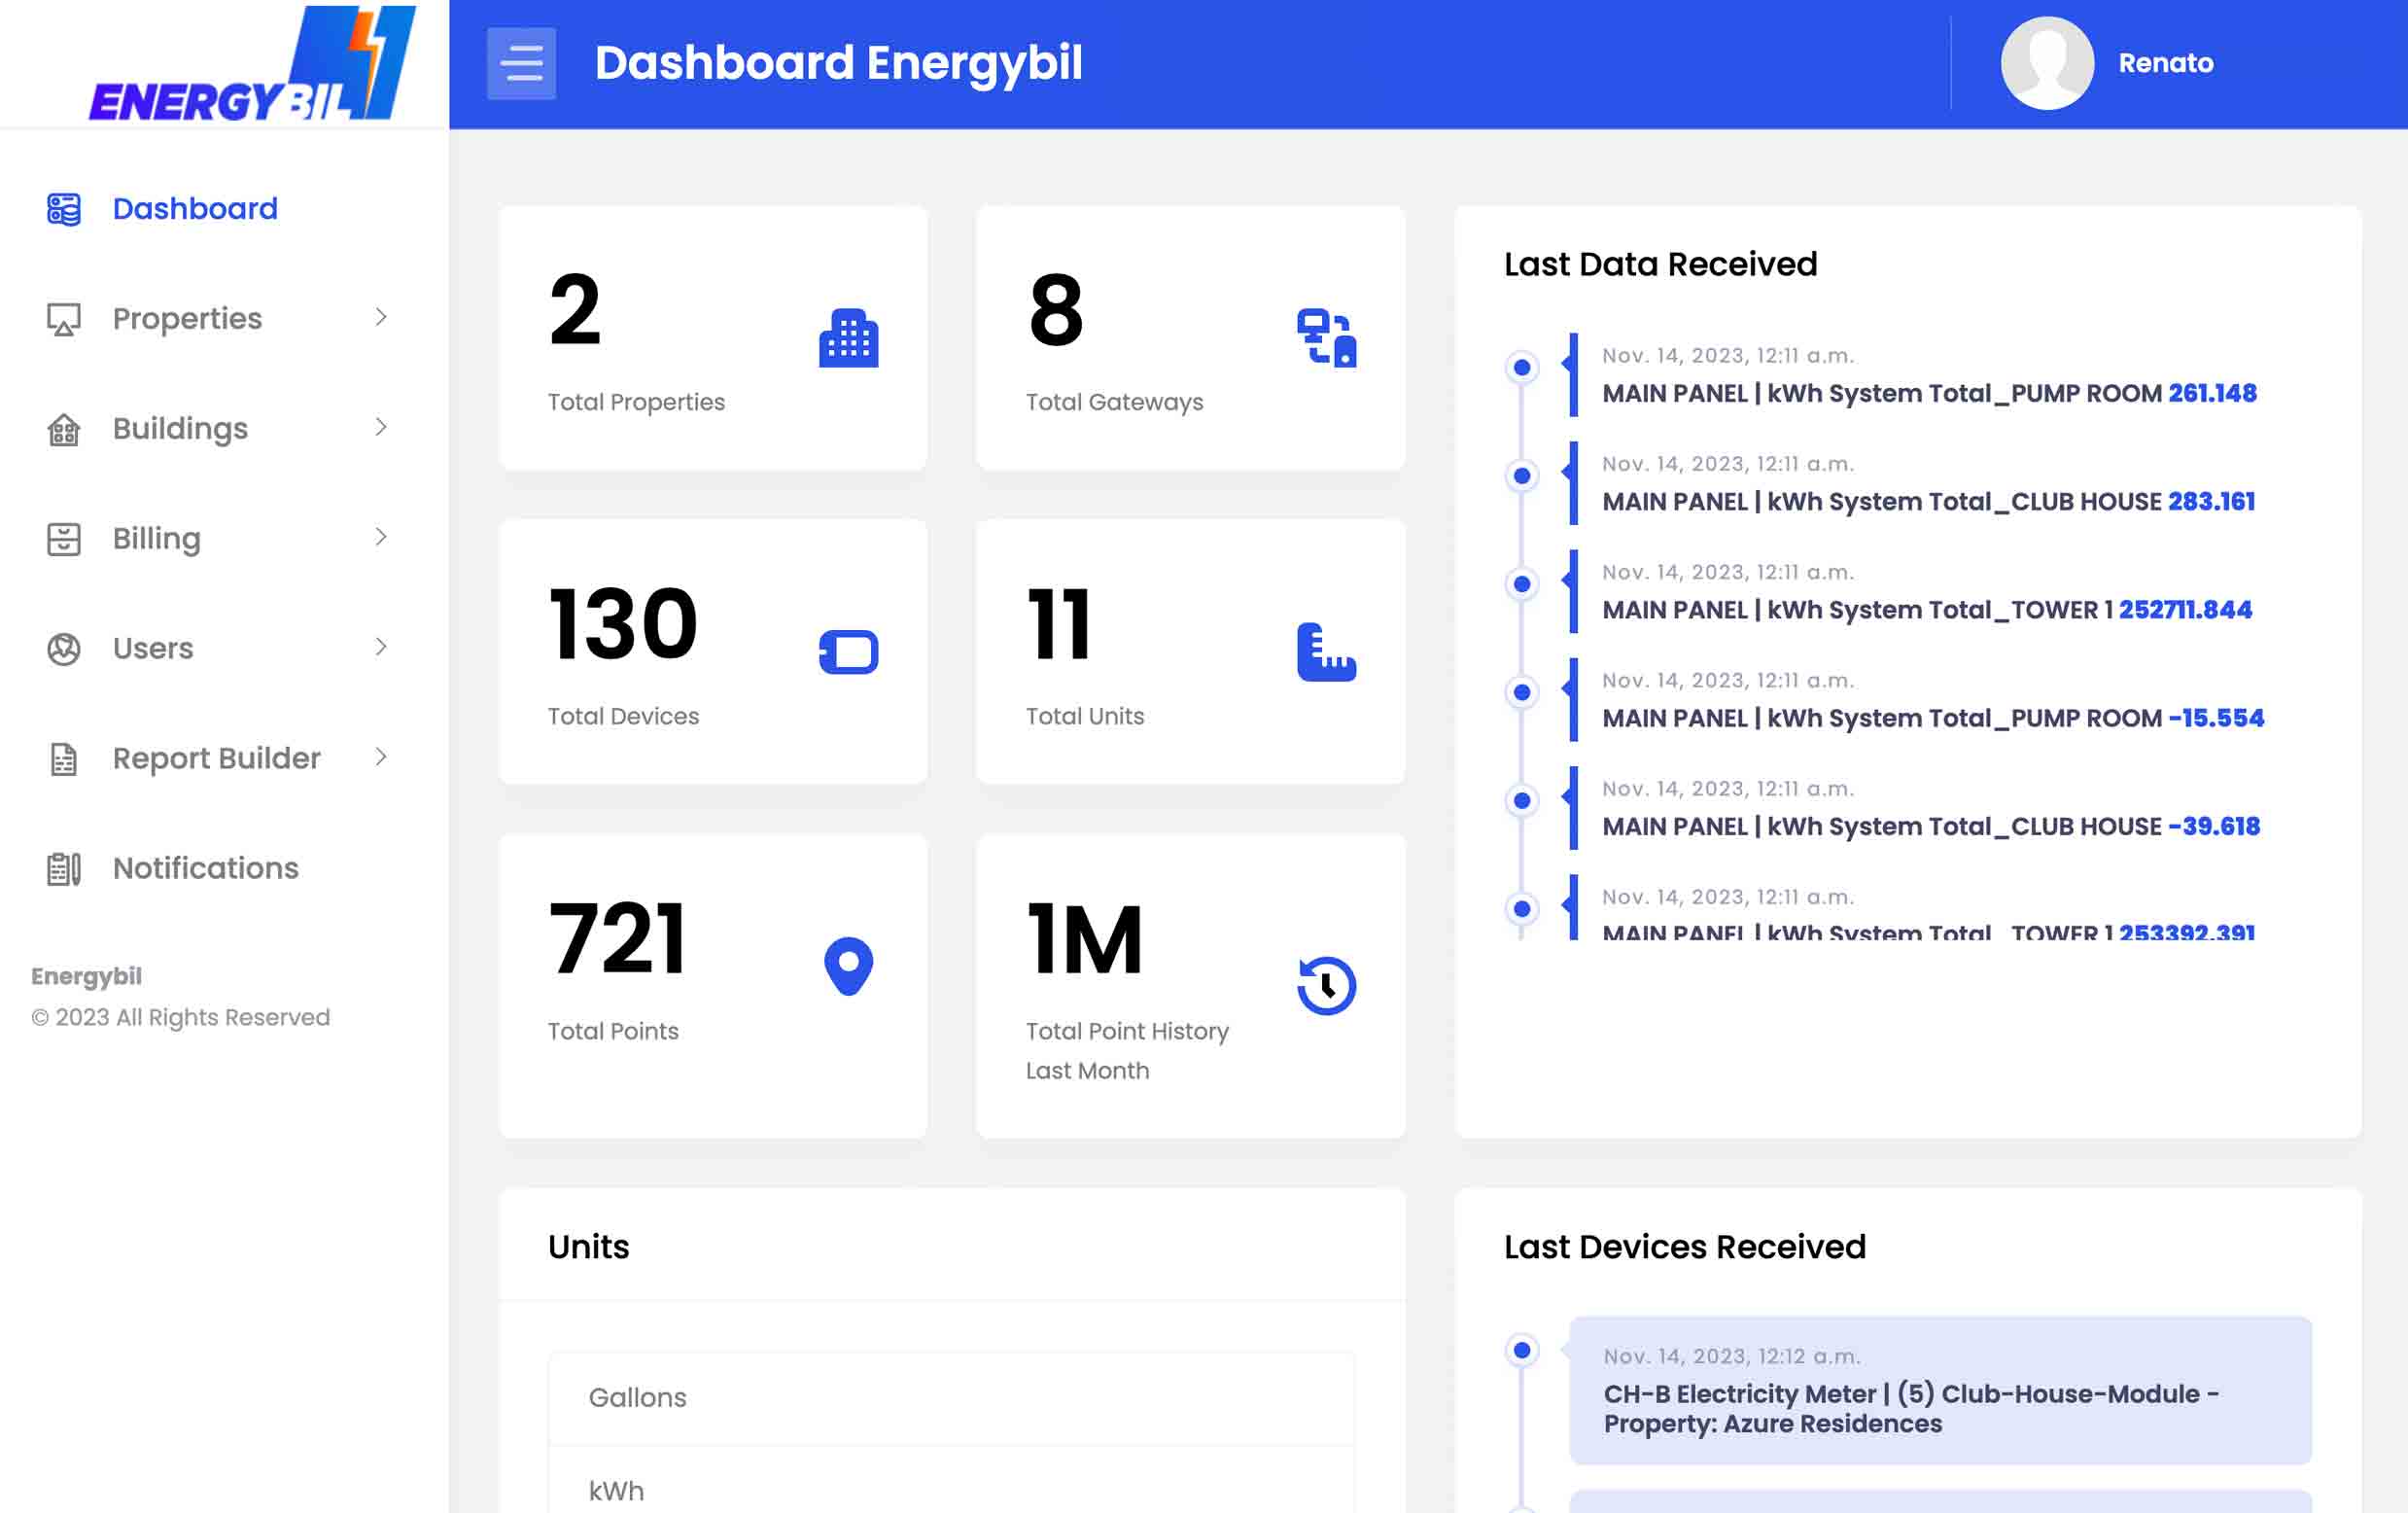Open the Users menu item
Viewport: 2408px width, 1513px height.
point(153,649)
